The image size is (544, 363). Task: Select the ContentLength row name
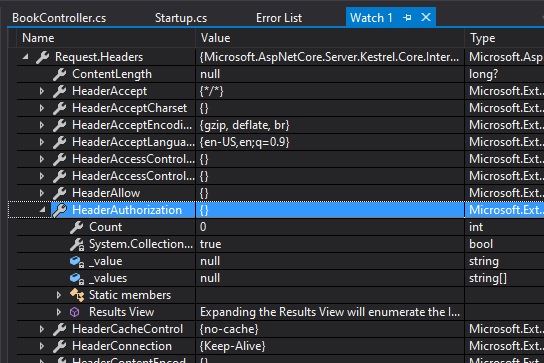[x=112, y=74]
